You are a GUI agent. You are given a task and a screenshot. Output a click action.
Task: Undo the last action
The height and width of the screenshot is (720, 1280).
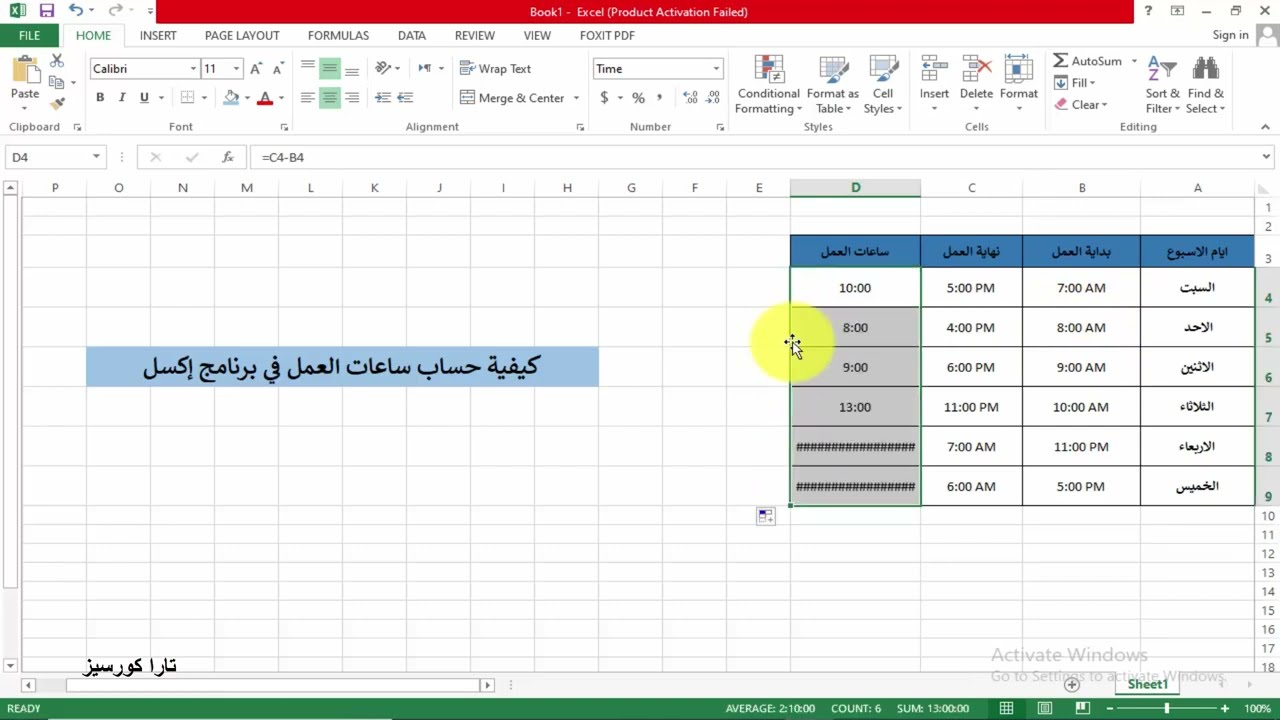(x=77, y=11)
